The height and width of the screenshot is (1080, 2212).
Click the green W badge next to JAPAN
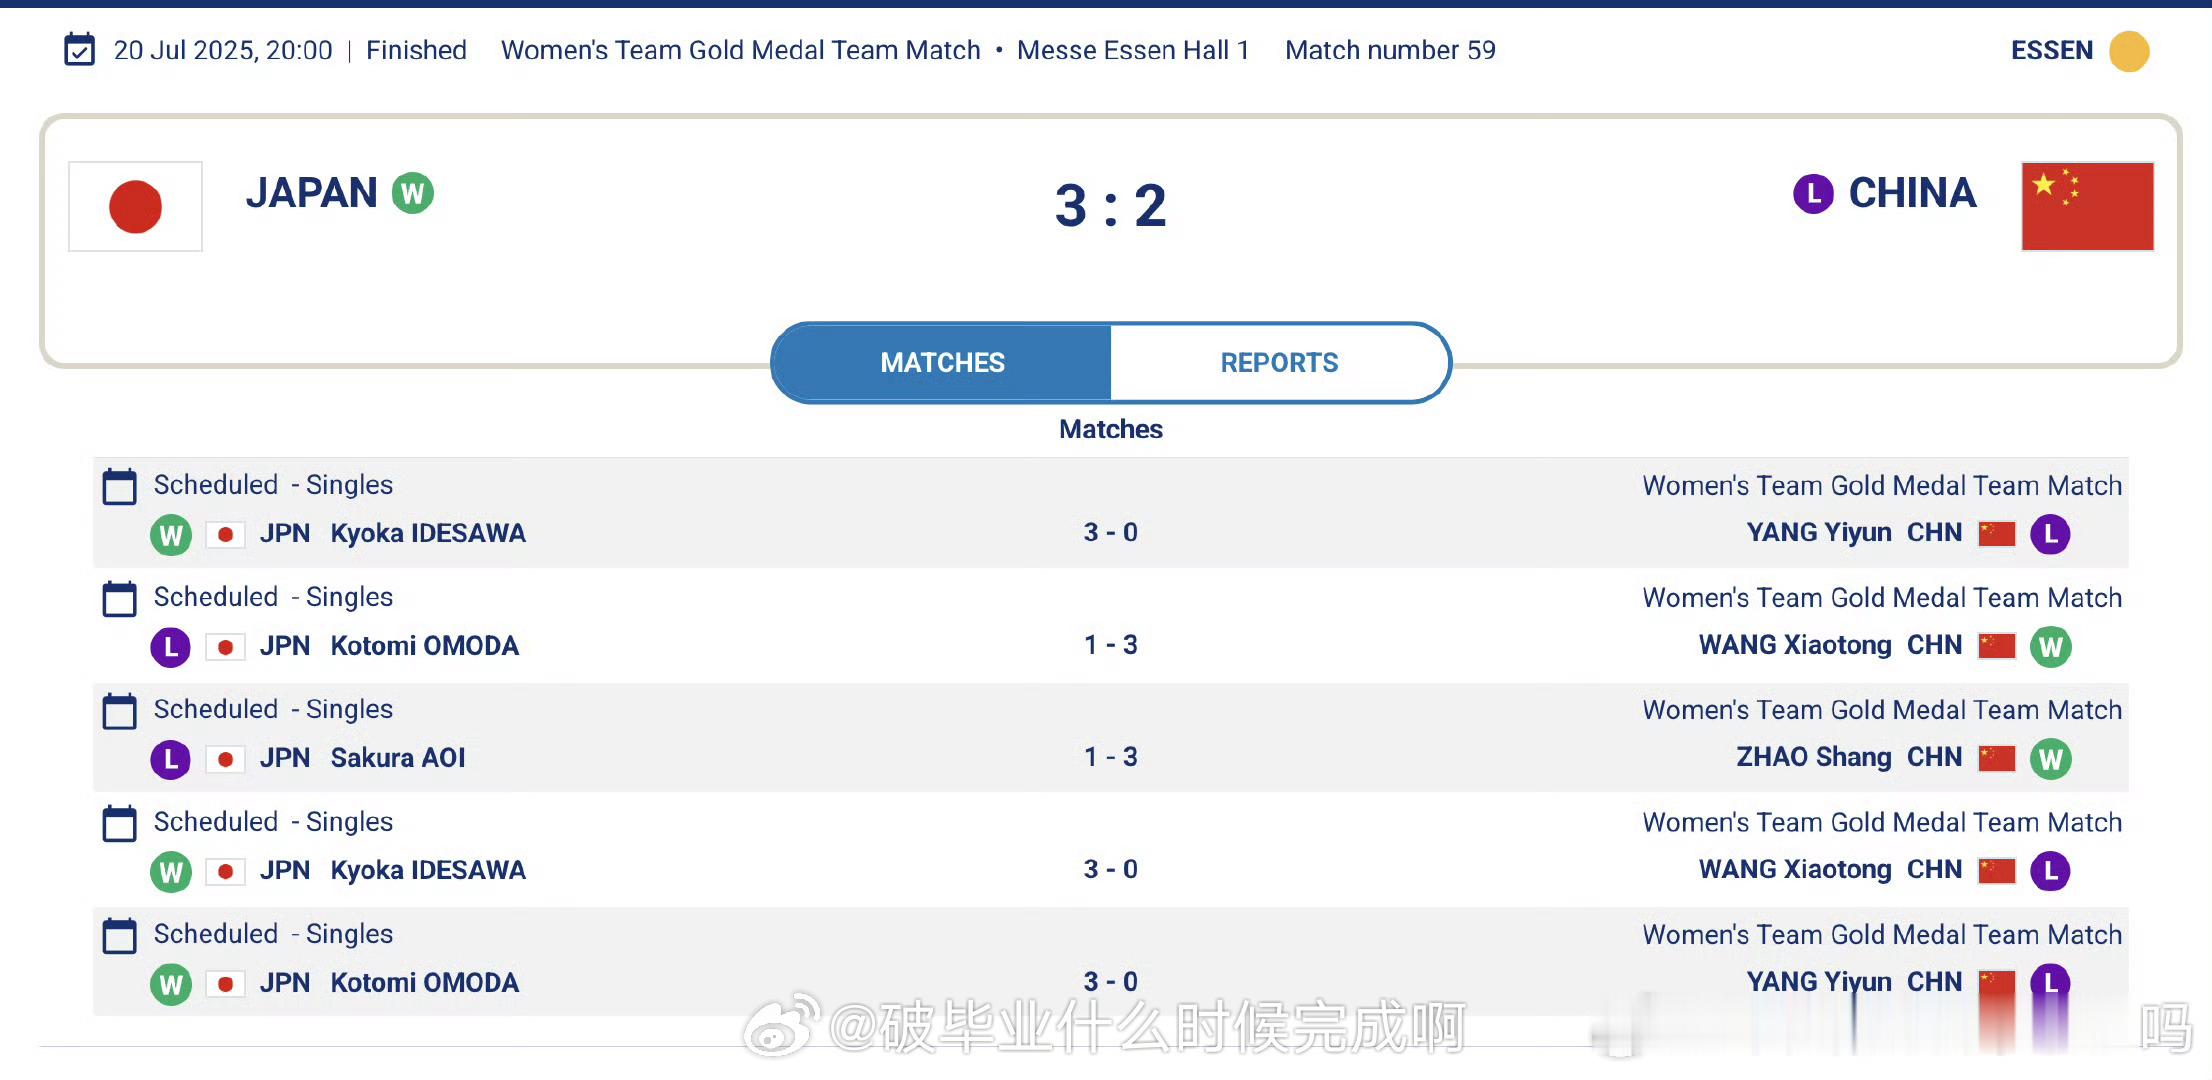click(412, 193)
